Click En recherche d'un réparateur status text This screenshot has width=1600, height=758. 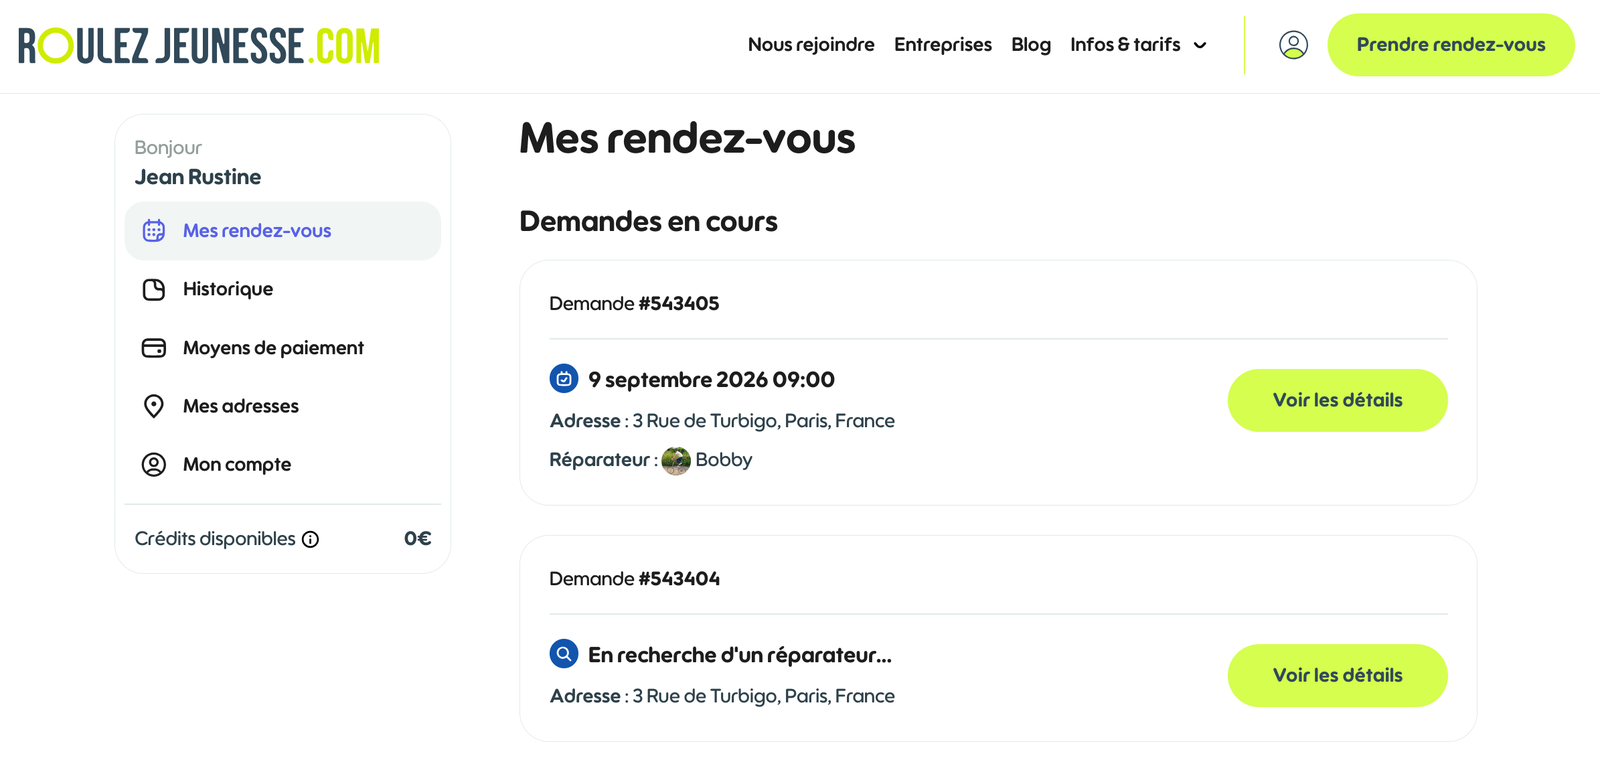pyautogui.click(x=740, y=655)
